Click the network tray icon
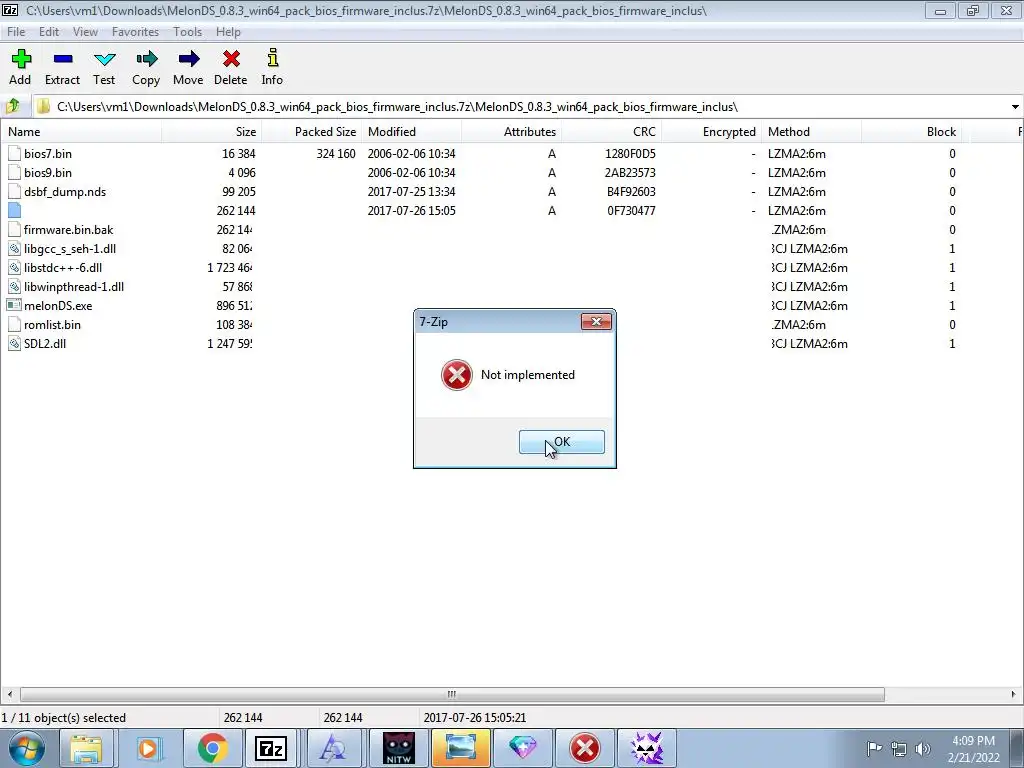Screen dimensions: 1024x768 [899, 749]
